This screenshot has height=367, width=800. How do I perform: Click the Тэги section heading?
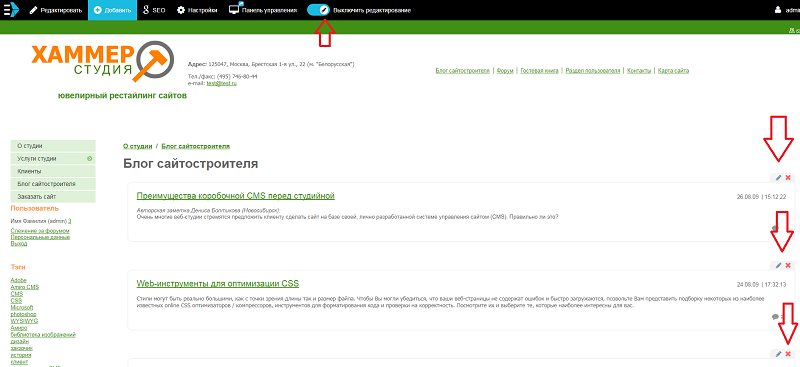(18, 267)
